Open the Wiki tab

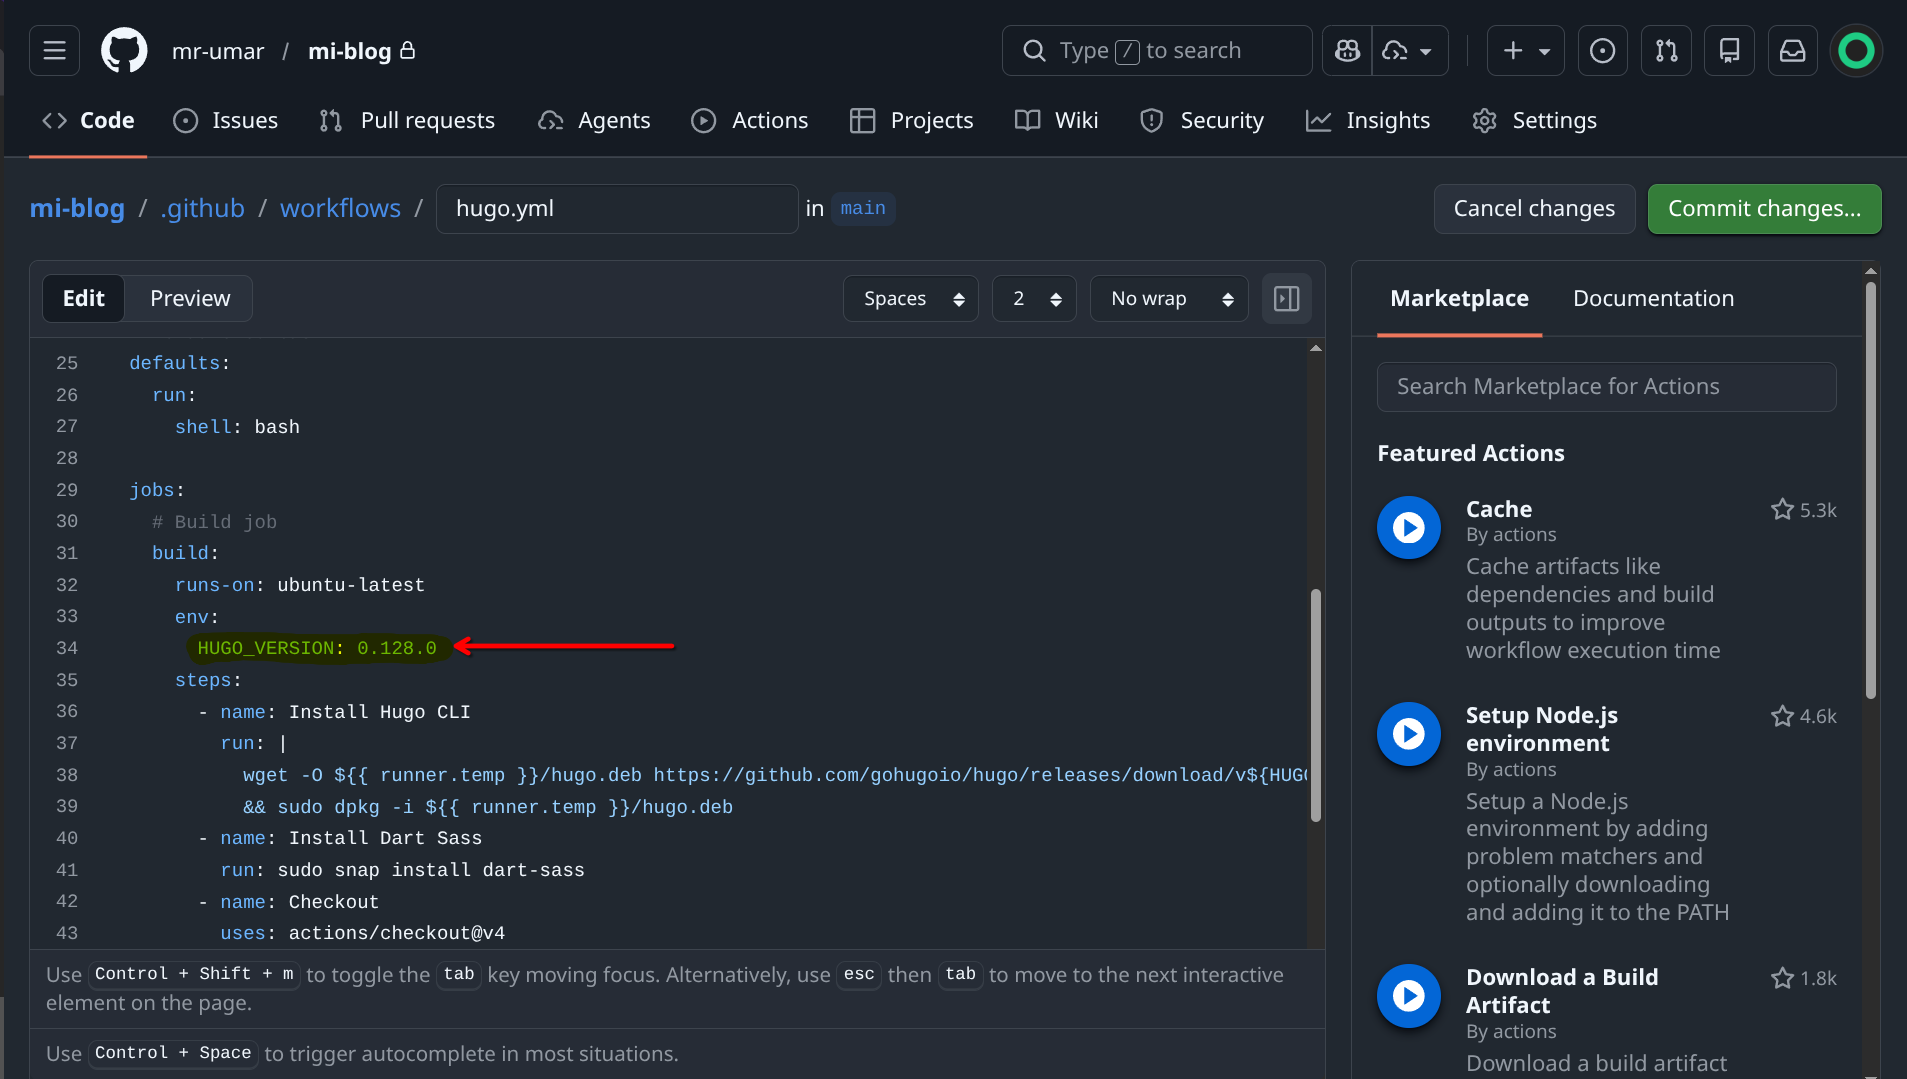1056,120
